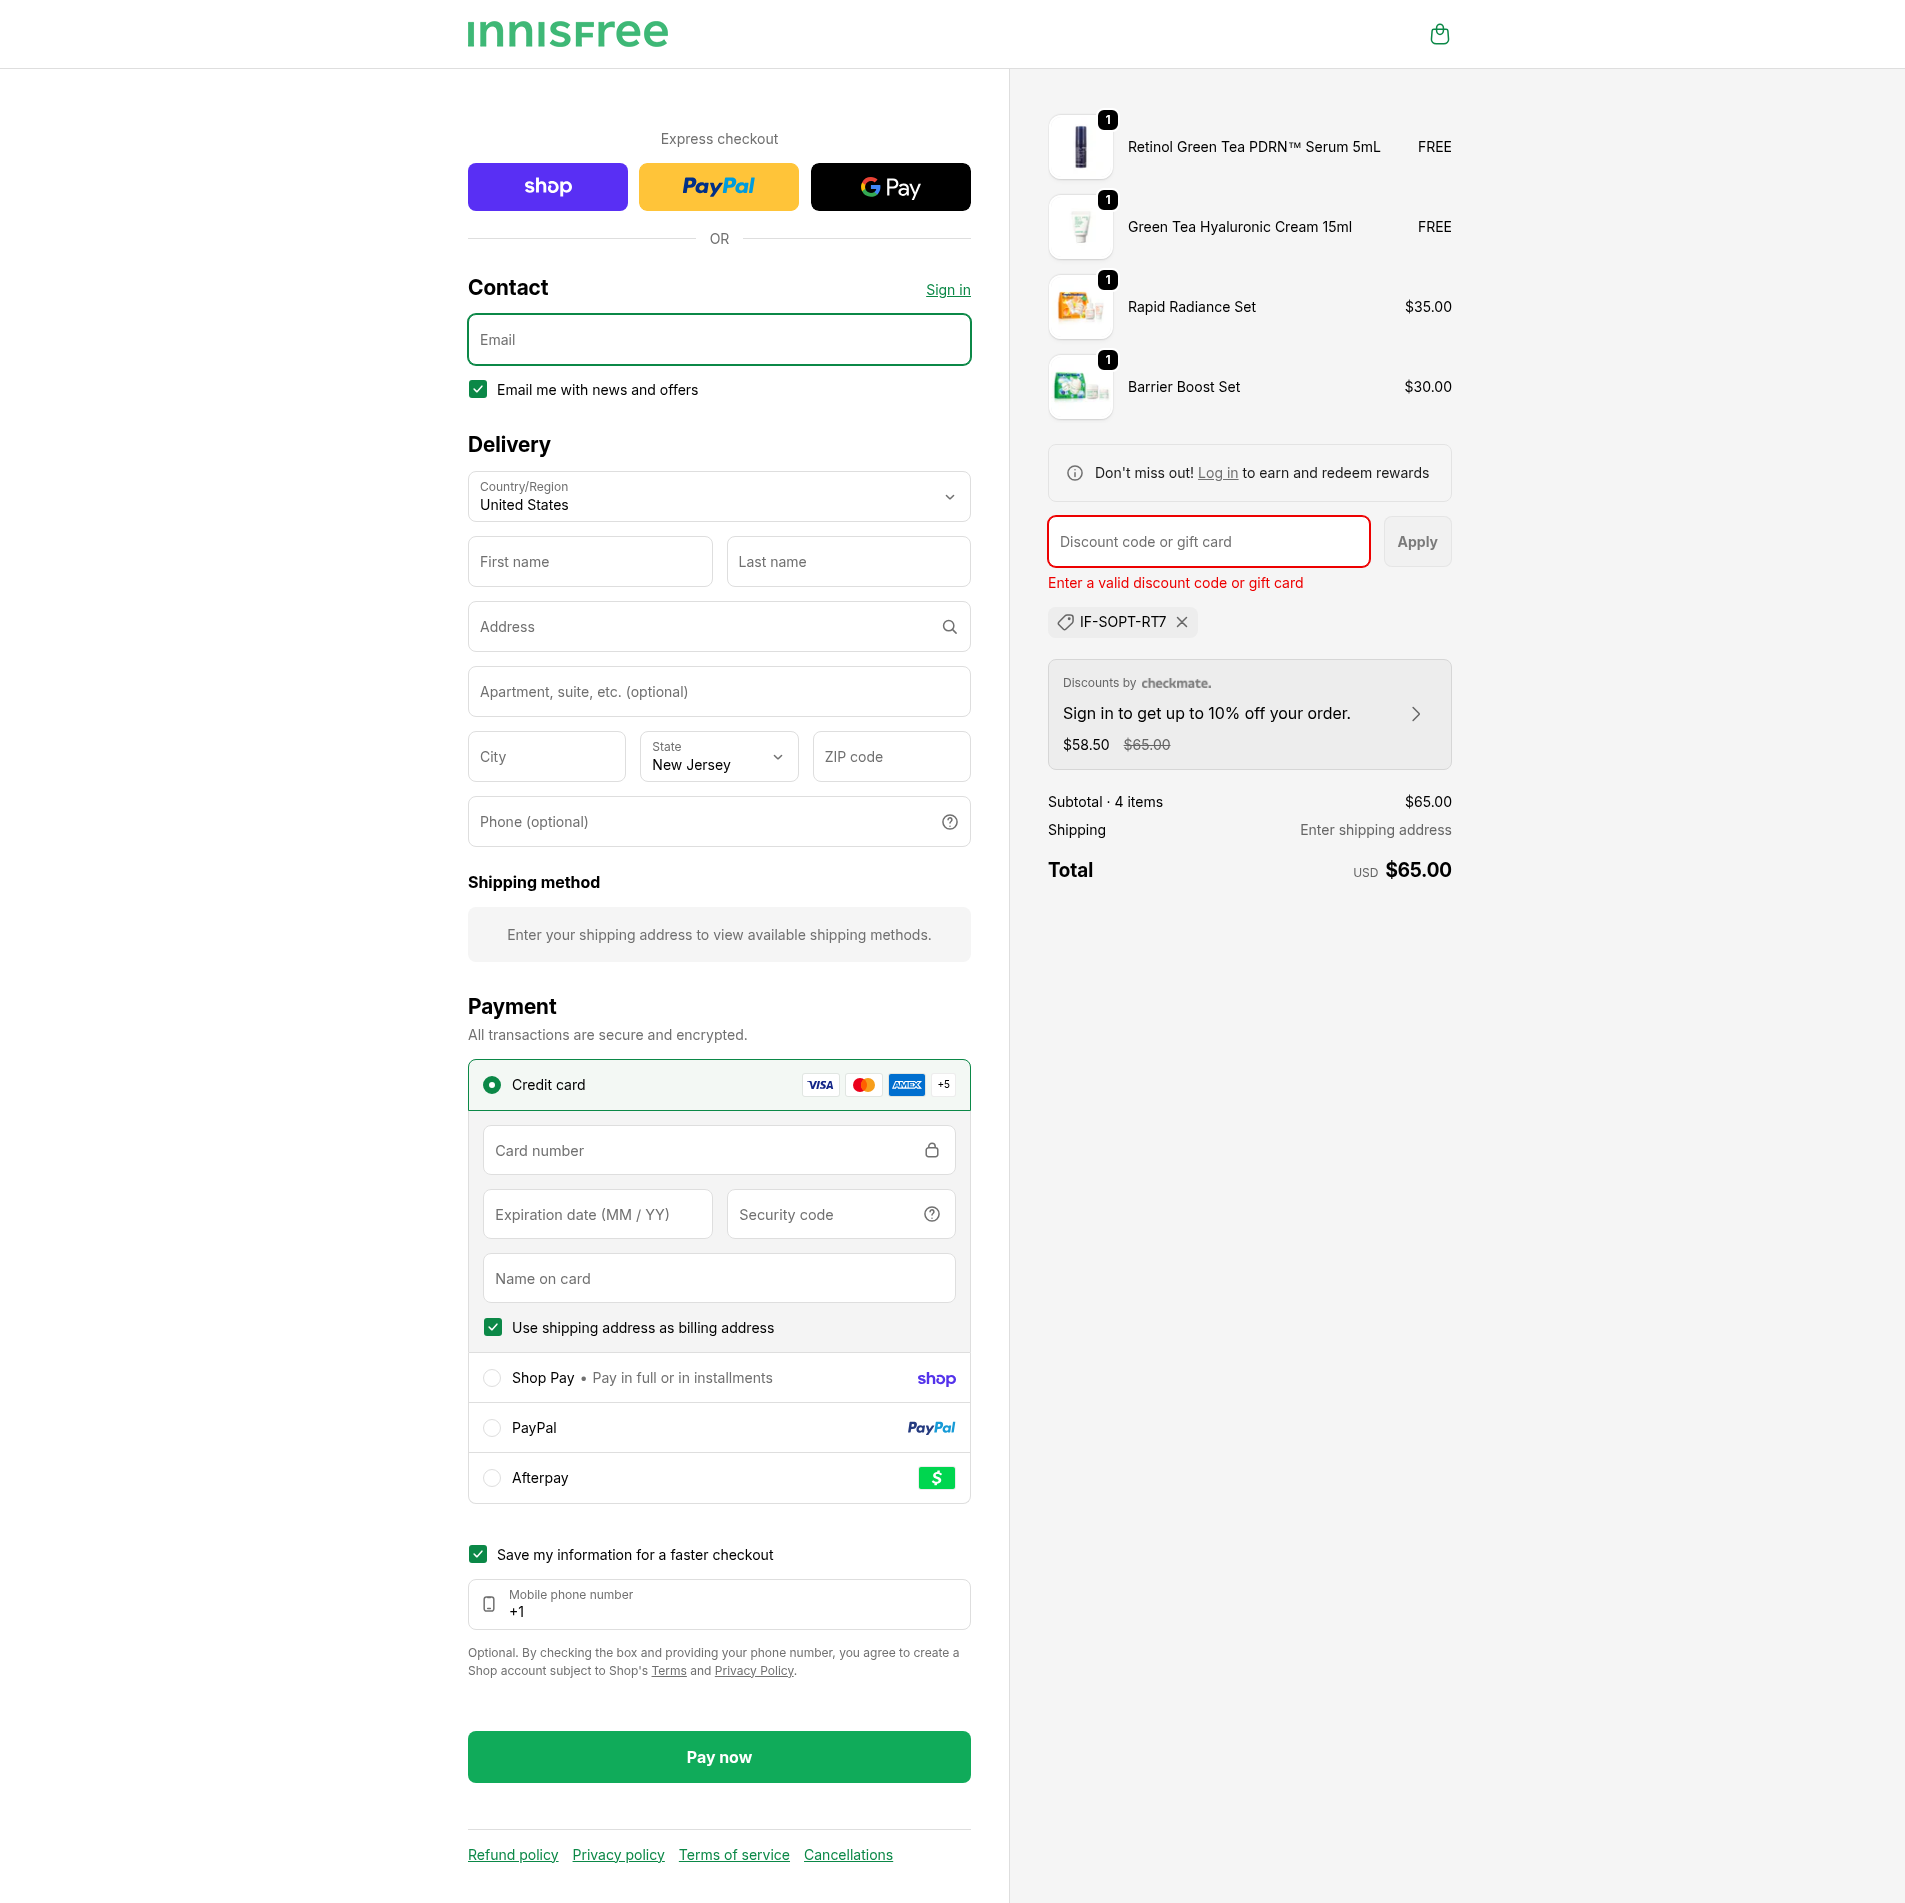Expand the Sign in 10% off discount offer
The width and height of the screenshot is (1905, 1903).
pyautogui.click(x=1415, y=714)
